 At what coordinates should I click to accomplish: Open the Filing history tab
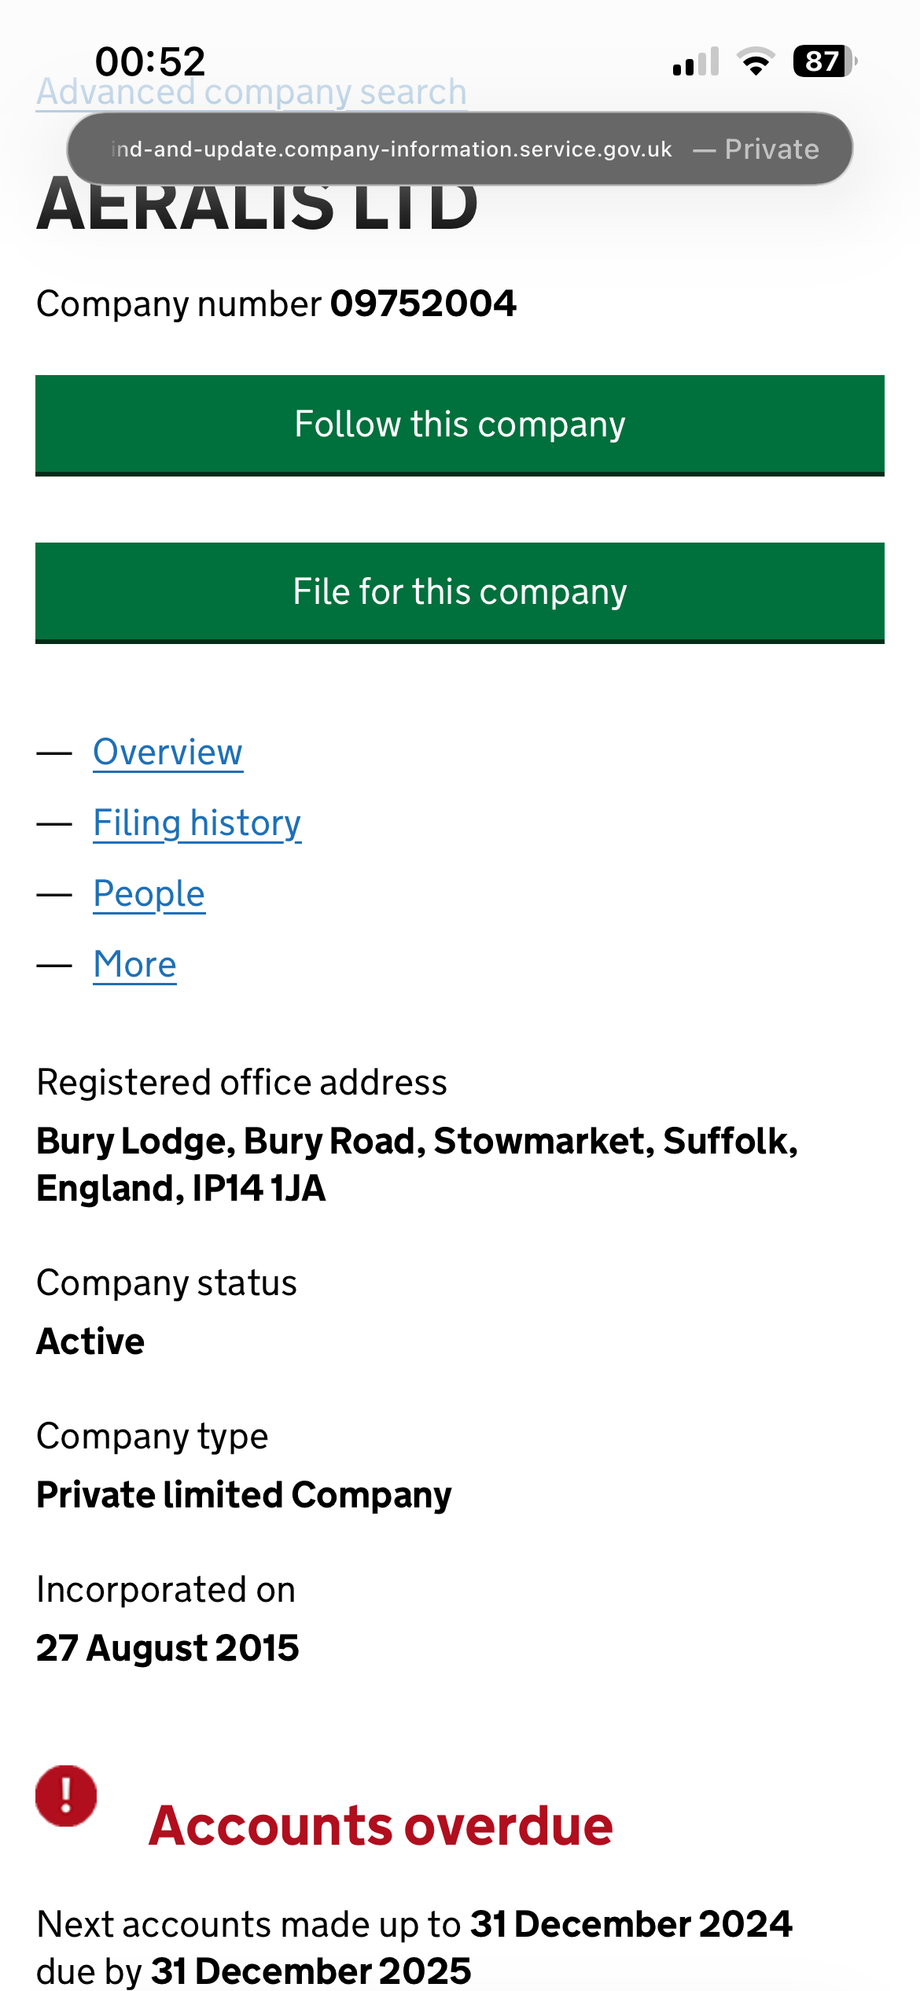point(197,823)
